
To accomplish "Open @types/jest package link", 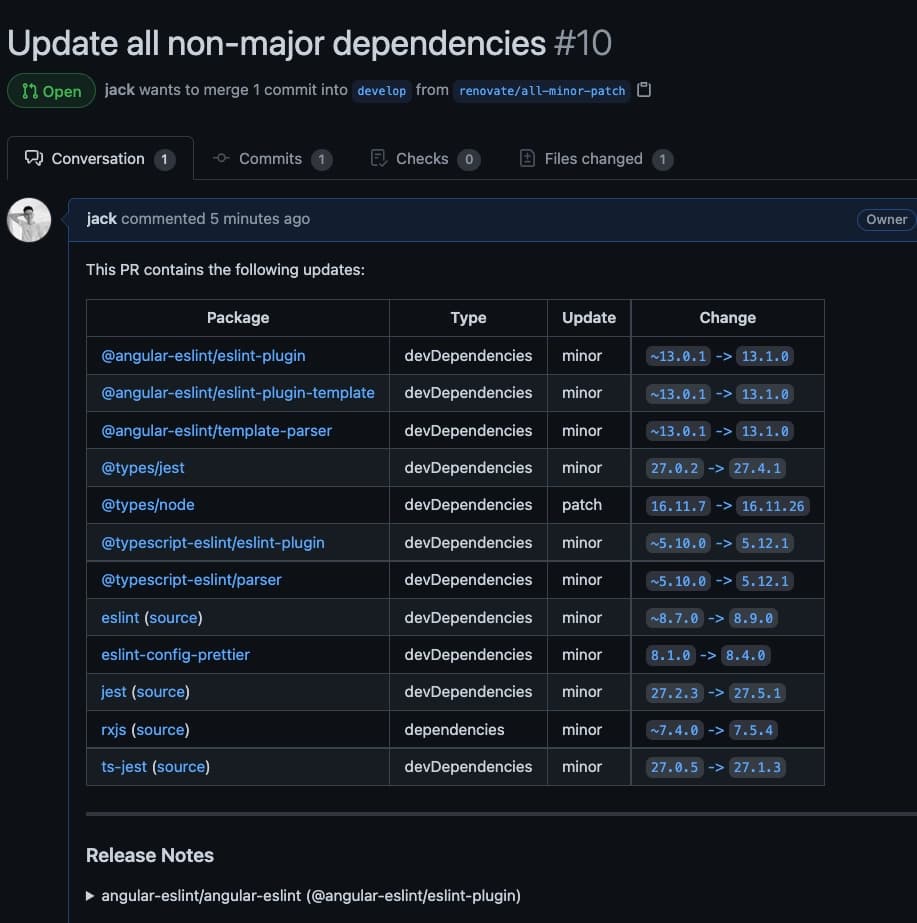I will coord(142,467).
